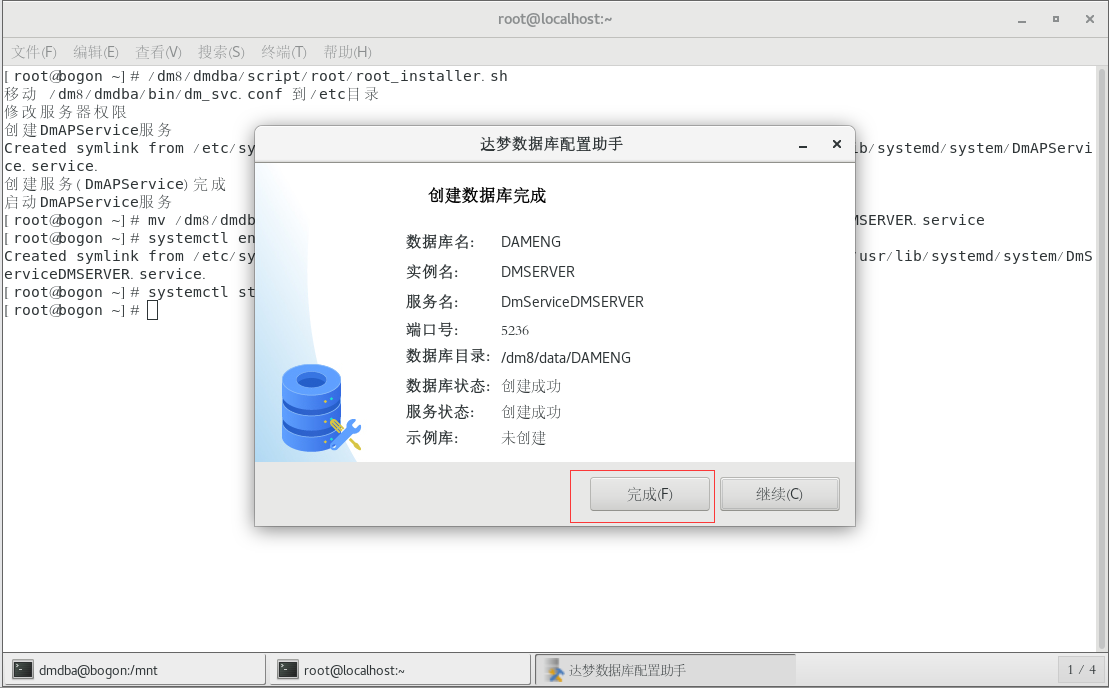Open the 编辑(E) menu in terminal
This screenshot has height=688, width=1109.
[x=95, y=52]
